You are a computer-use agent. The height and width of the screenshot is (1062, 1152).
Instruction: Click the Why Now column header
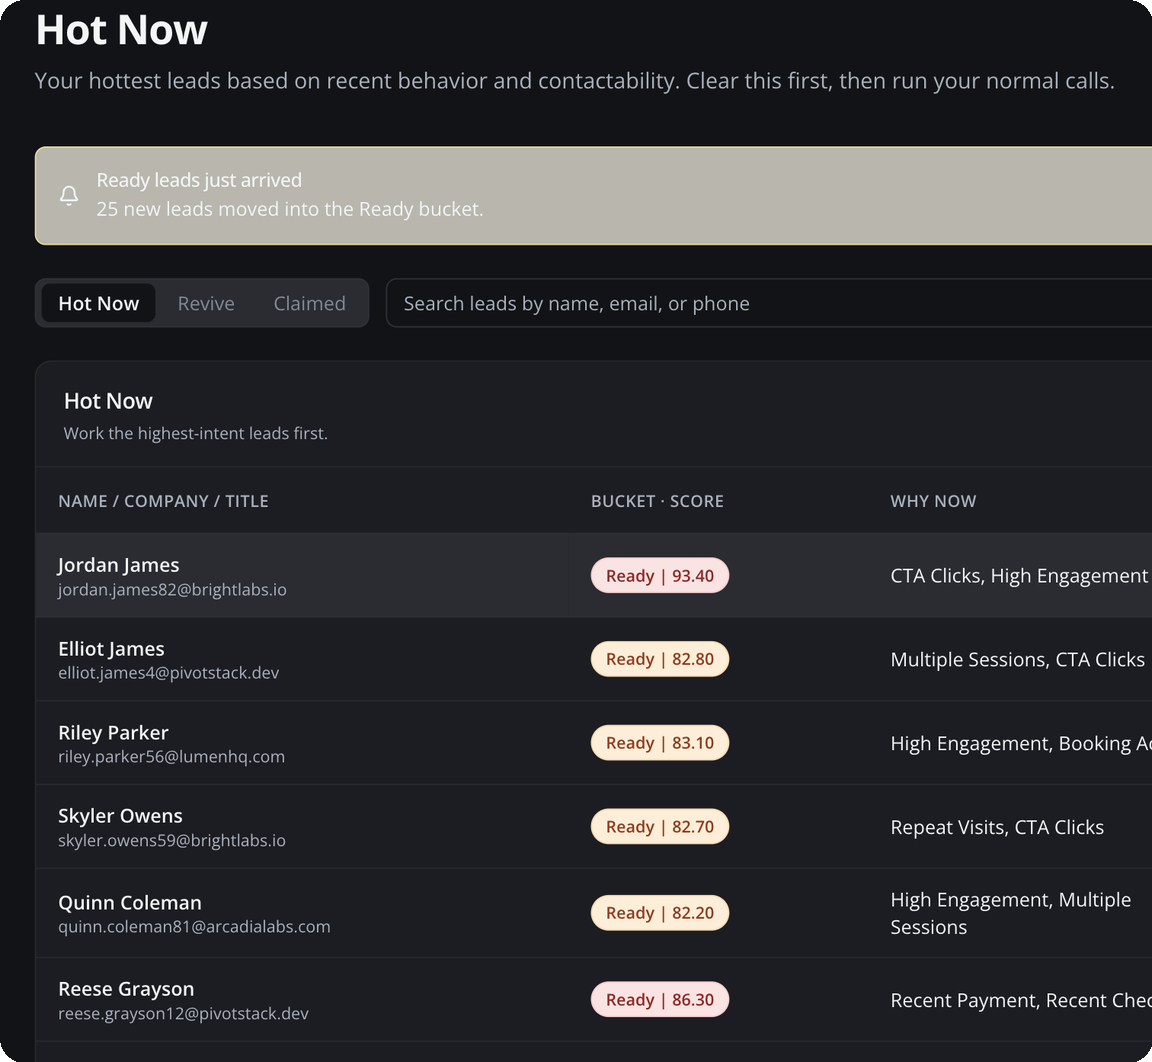(x=933, y=501)
